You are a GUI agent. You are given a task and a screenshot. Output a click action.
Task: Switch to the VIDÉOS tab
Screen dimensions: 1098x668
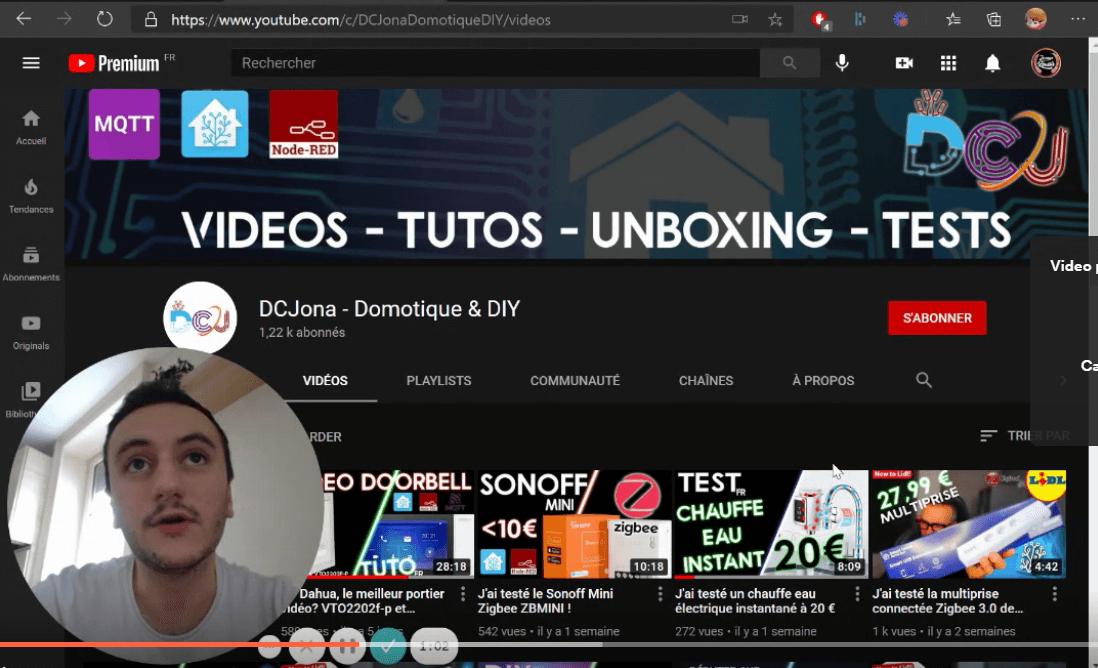pyautogui.click(x=325, y=381)
